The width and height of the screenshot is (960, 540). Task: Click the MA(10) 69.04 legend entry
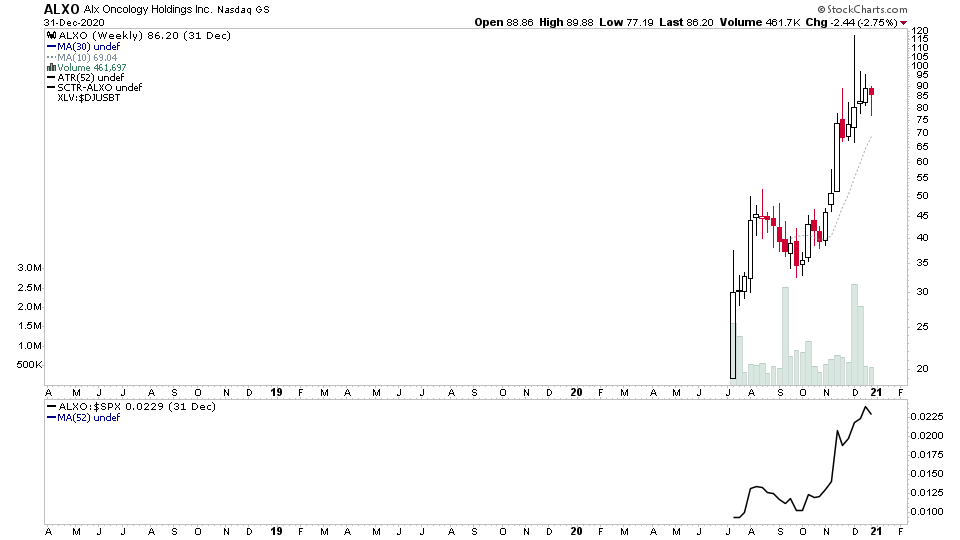87,58
